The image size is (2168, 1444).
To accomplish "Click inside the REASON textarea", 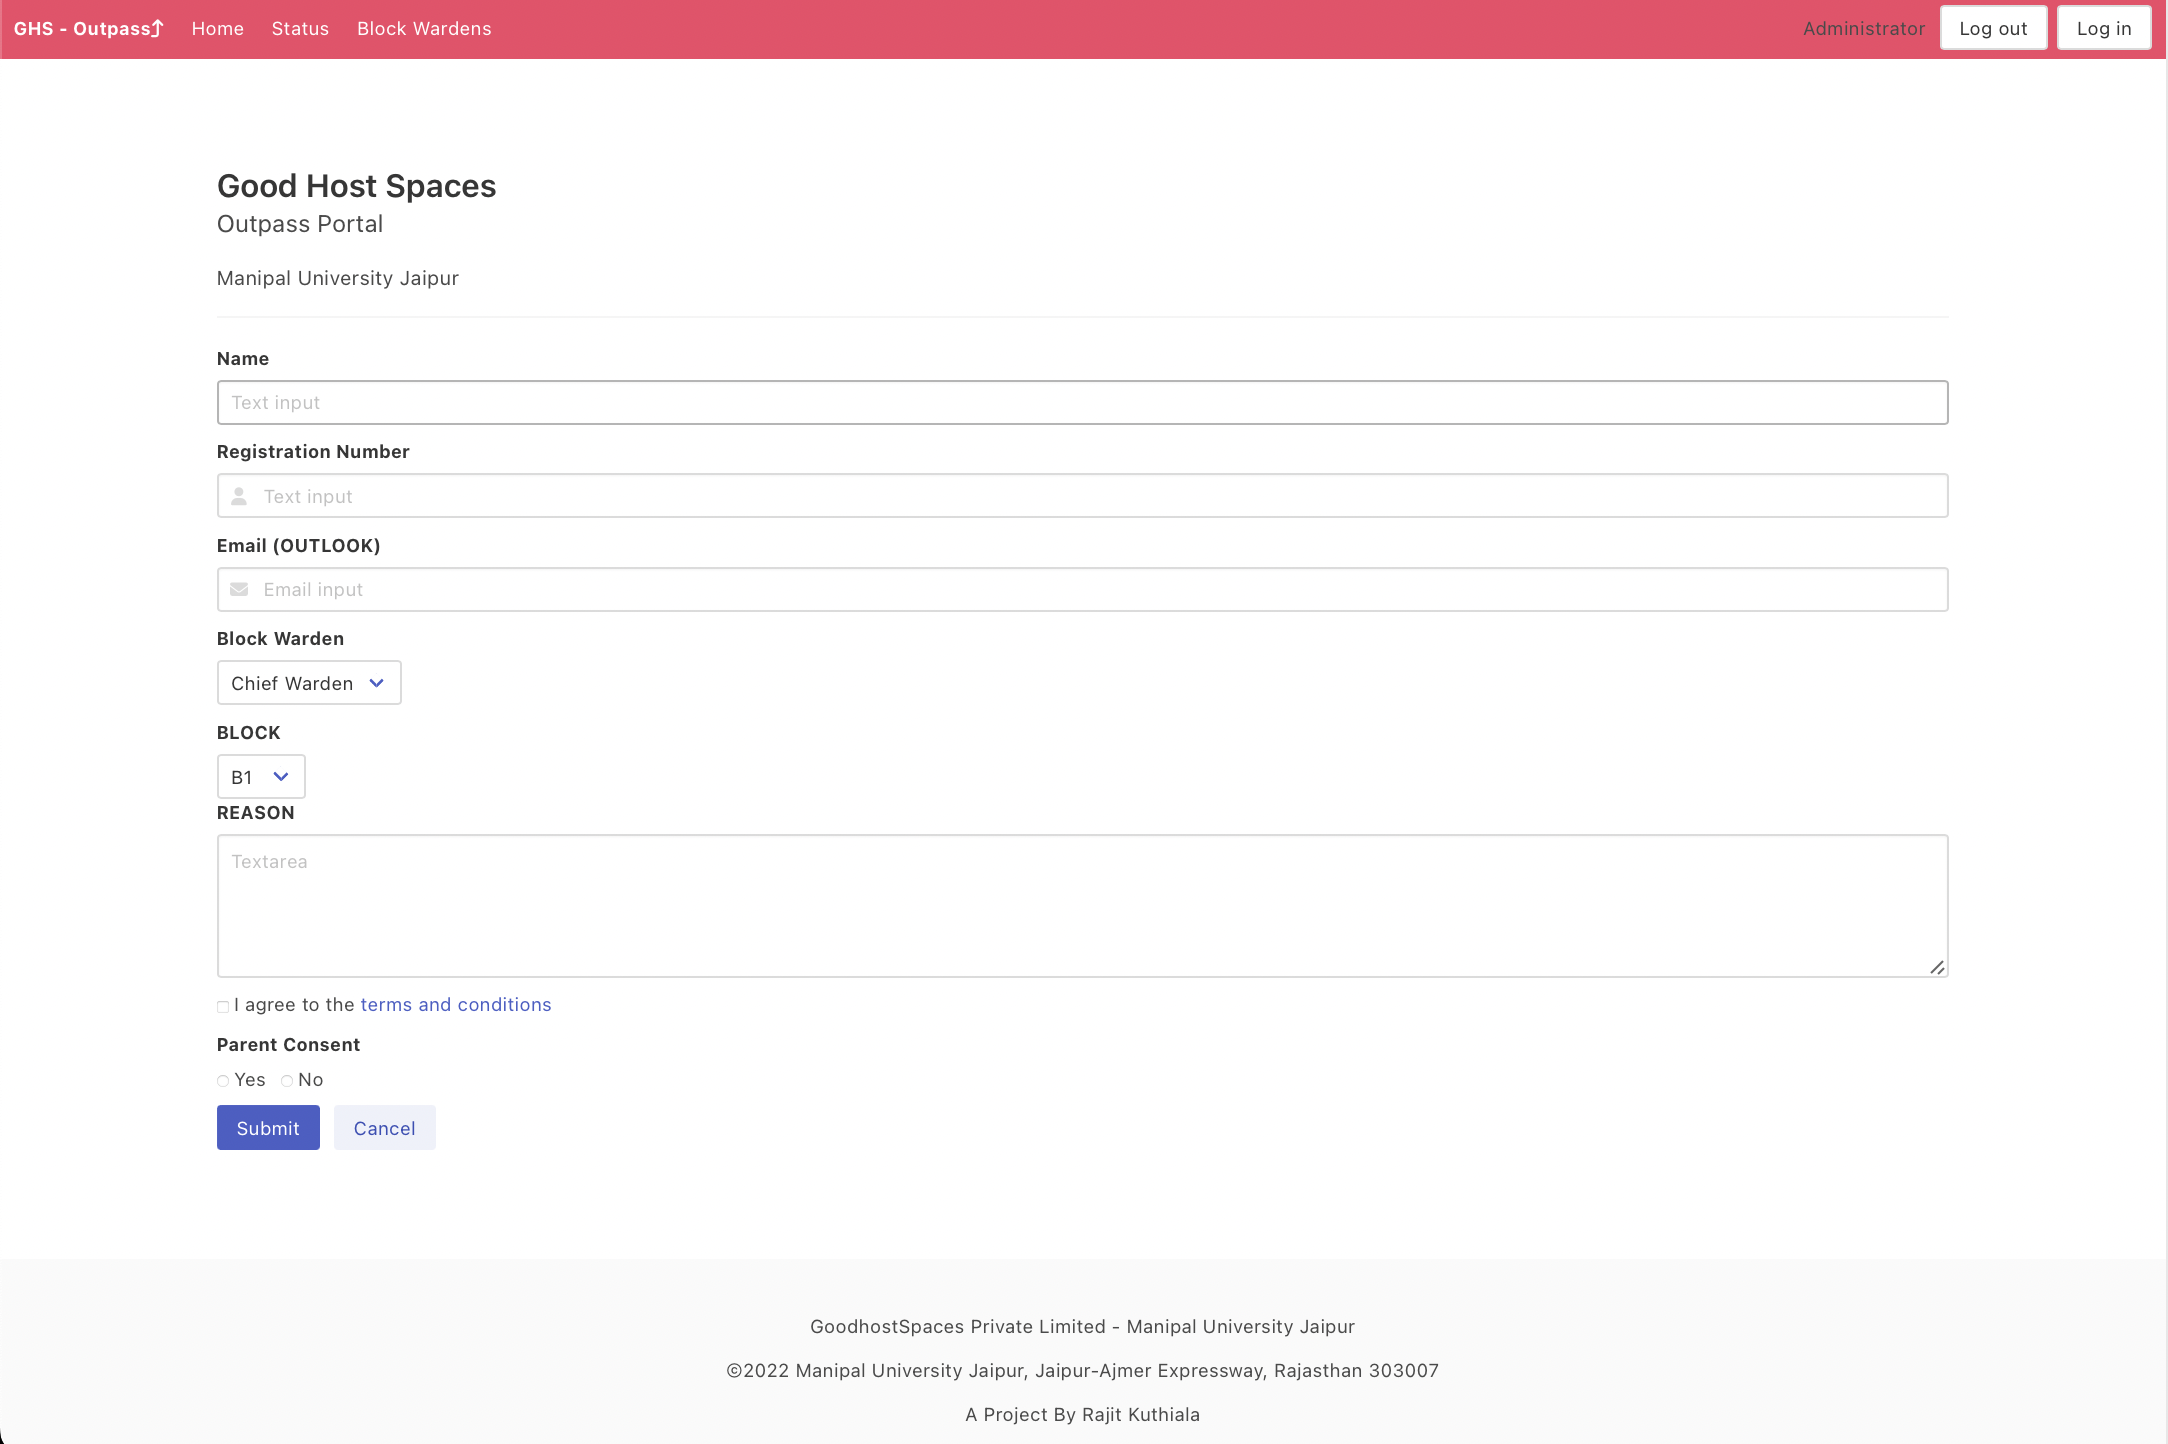I will click(x=1082, y=905).
